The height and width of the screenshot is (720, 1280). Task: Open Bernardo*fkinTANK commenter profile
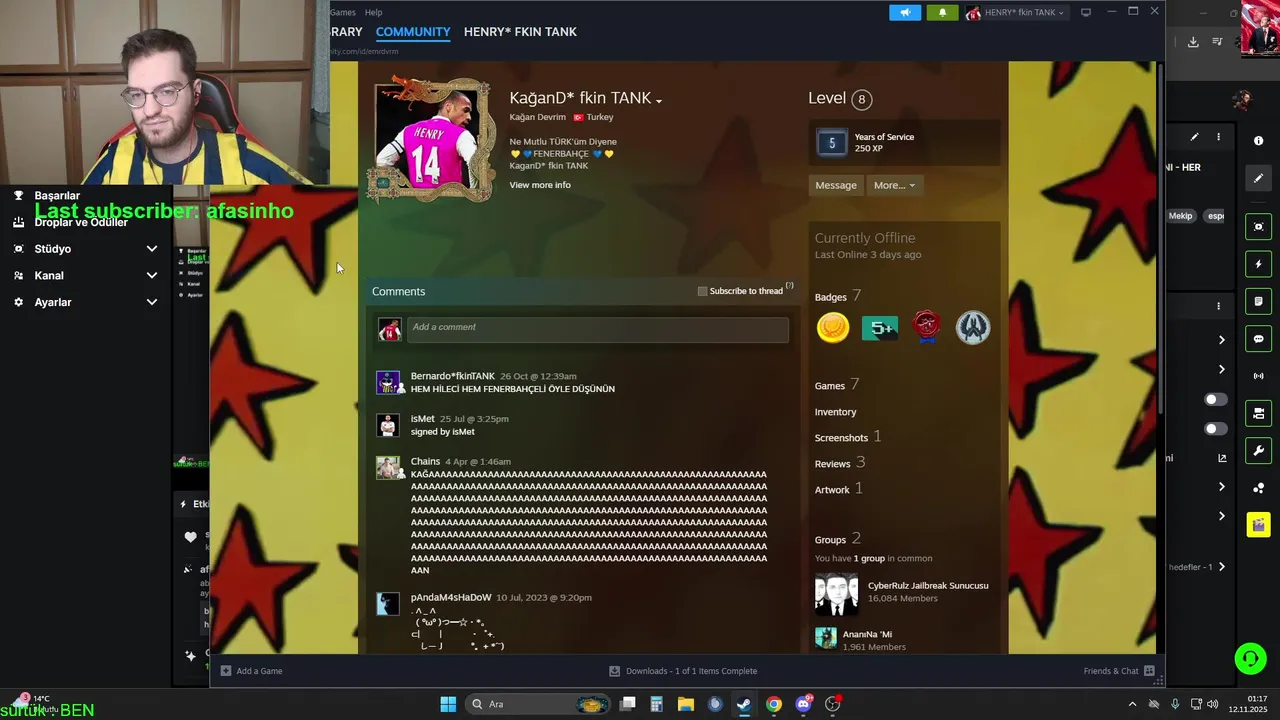point(452,376)
